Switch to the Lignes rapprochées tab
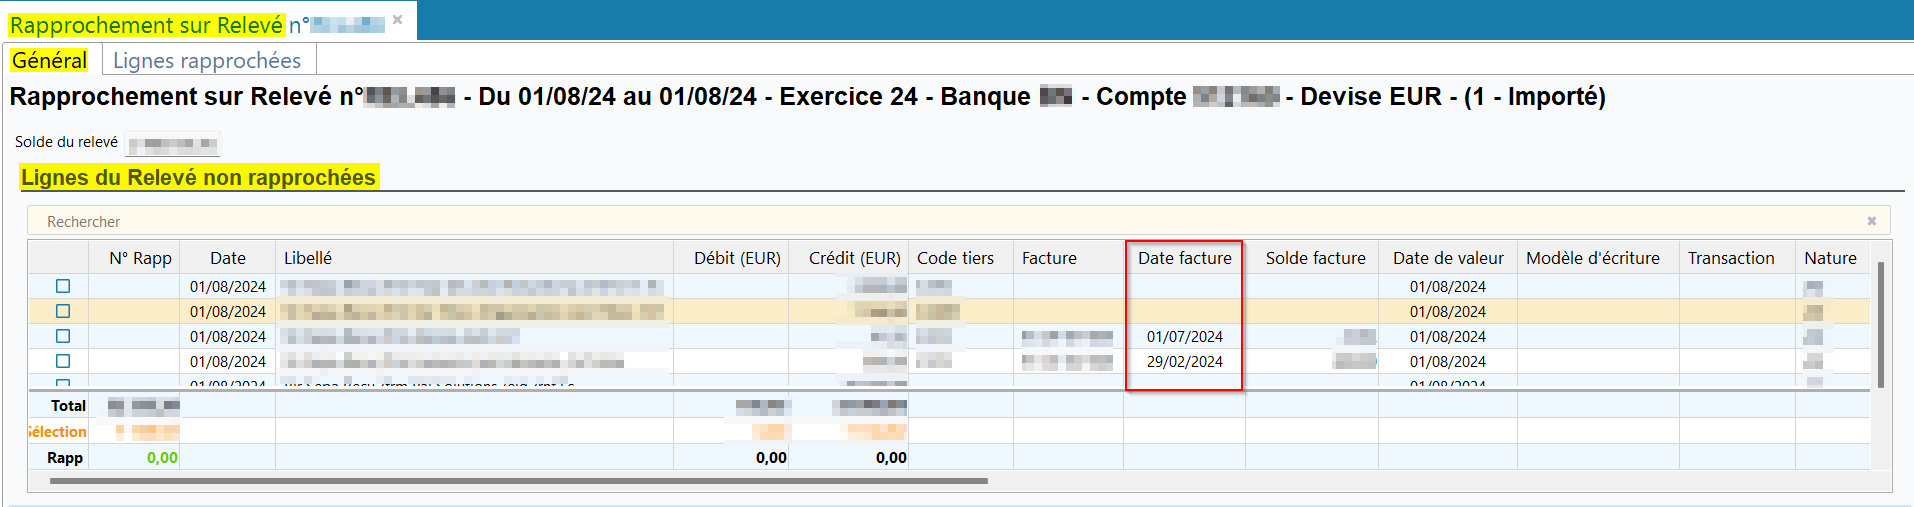The image size is (1914, 507). [207, 61]
